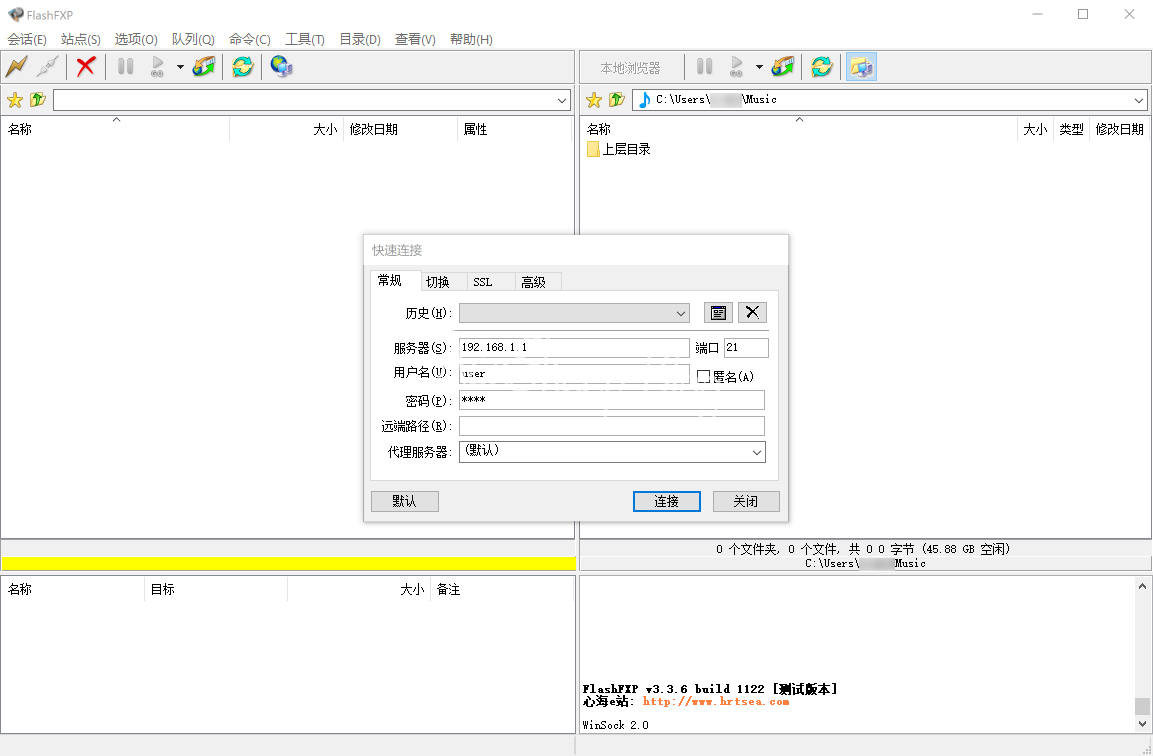Click the right pane refresh icon

point(821,67)
